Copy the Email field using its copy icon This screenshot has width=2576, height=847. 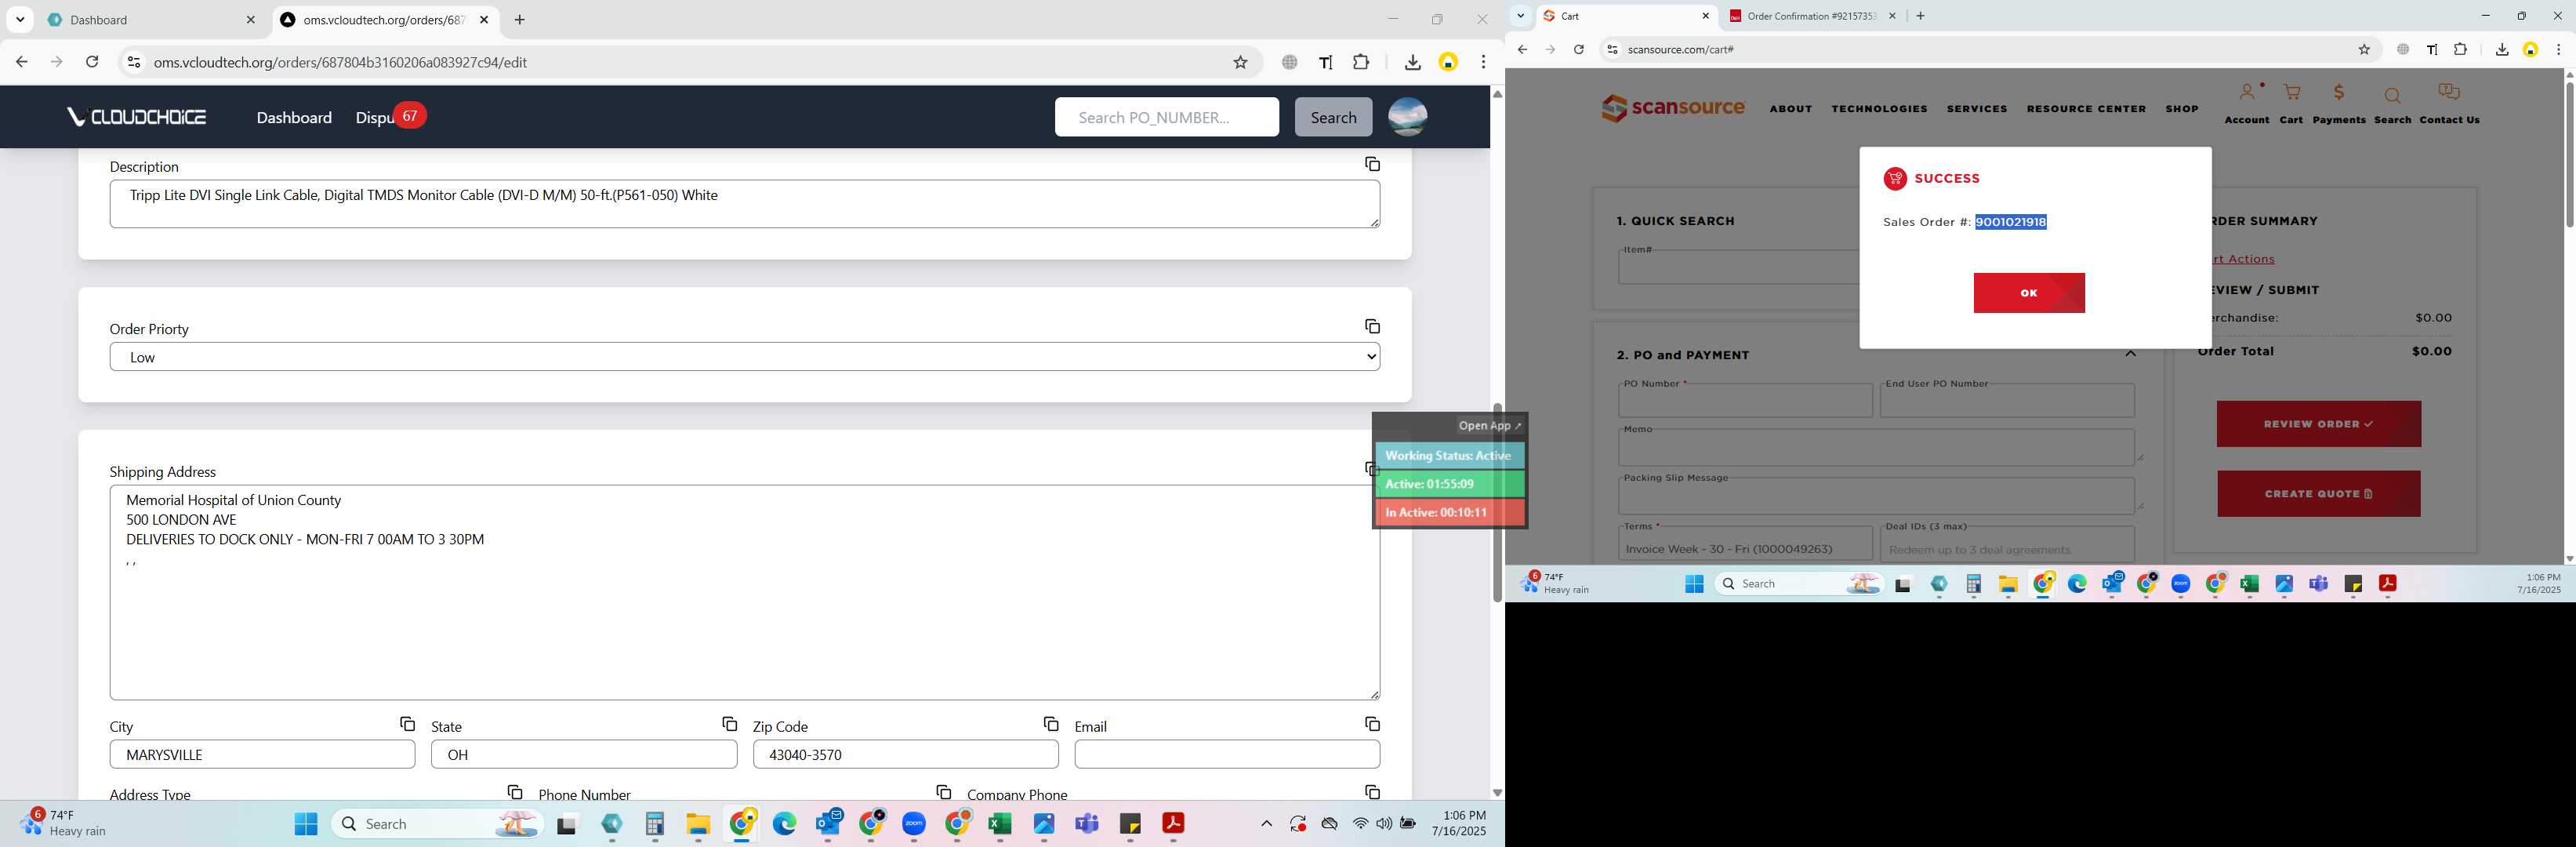[x=1372, y=723]
